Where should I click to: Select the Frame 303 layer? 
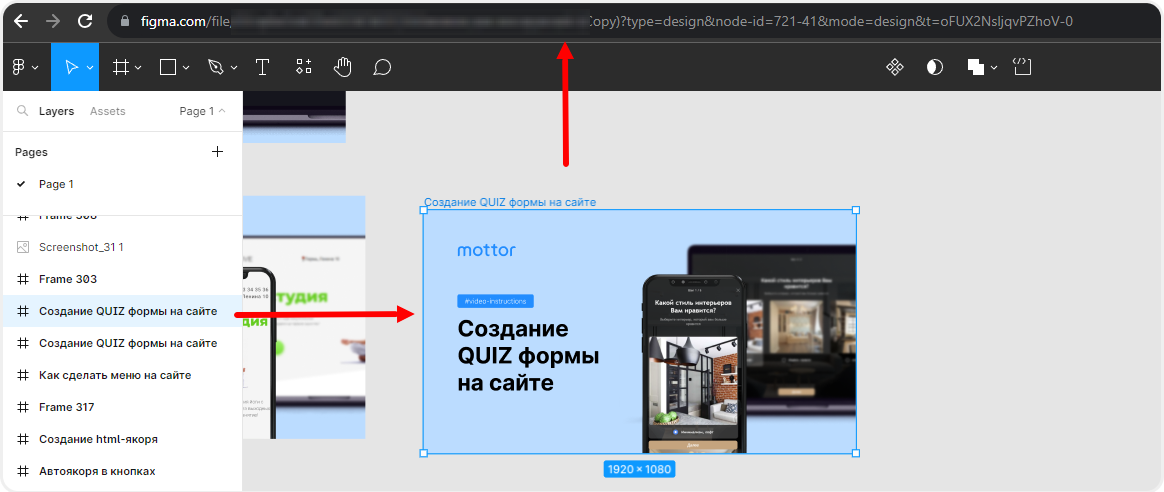pyautogui.click(x=68, y=279)
